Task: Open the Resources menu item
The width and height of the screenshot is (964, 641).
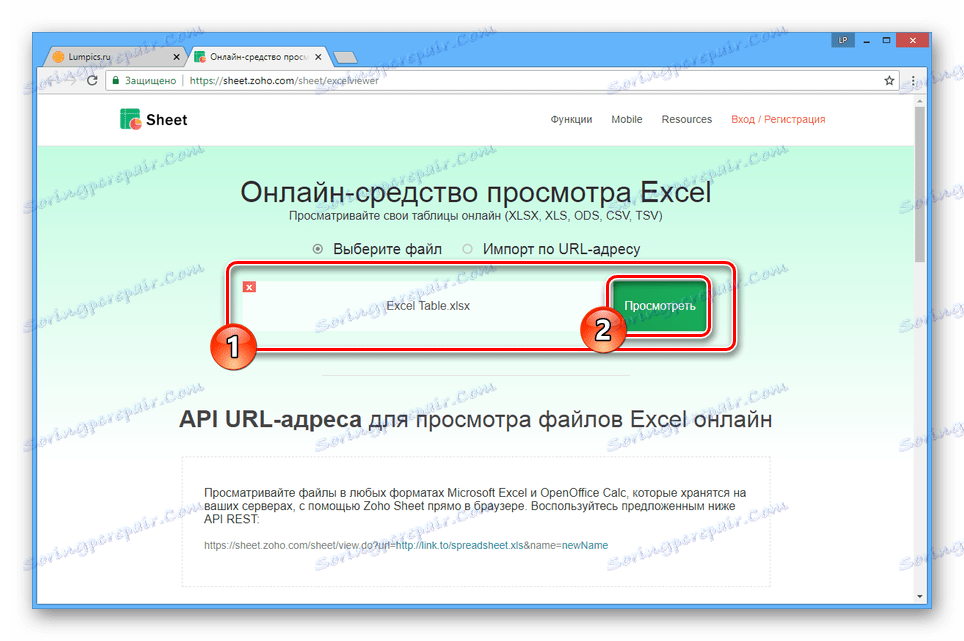Action: coord(686,119)
